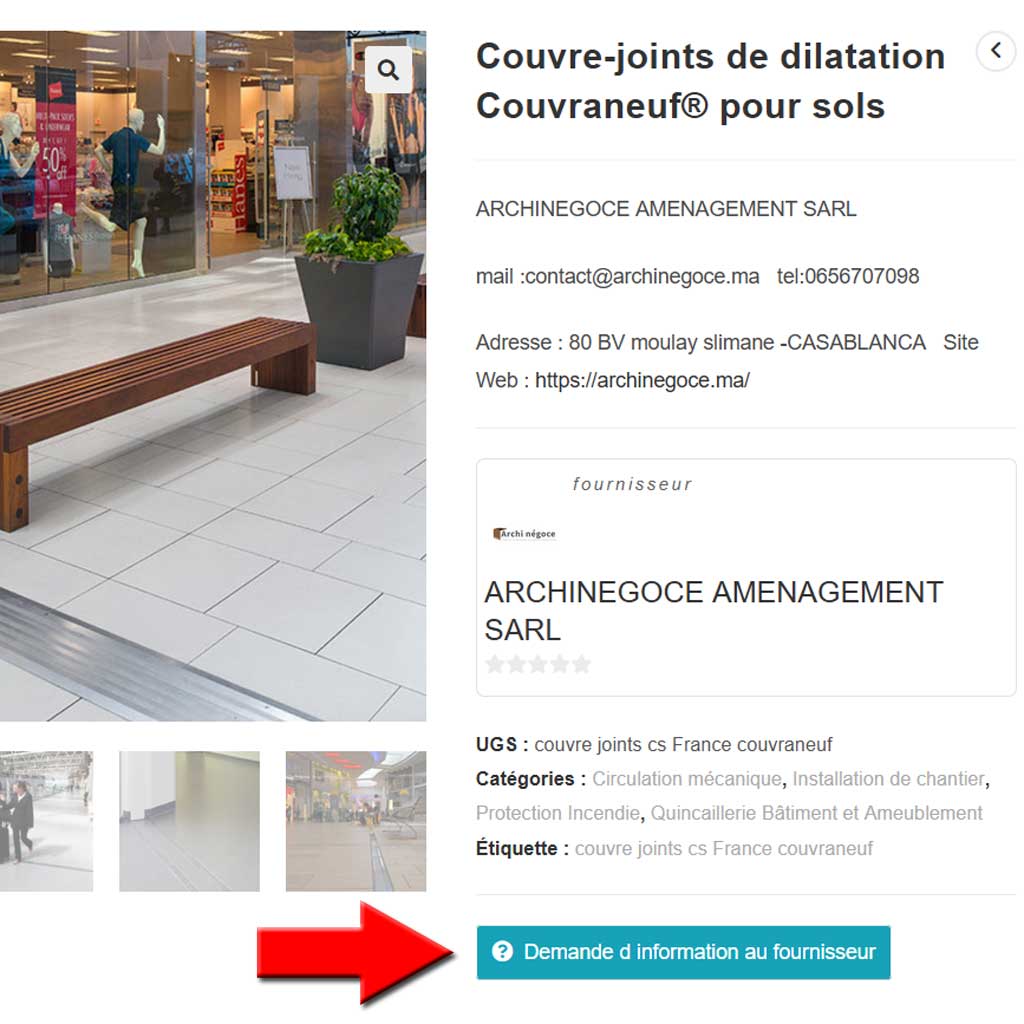Open the Installation de chantier category
The image size is (1024, 1024).
[x=888, y=778]
